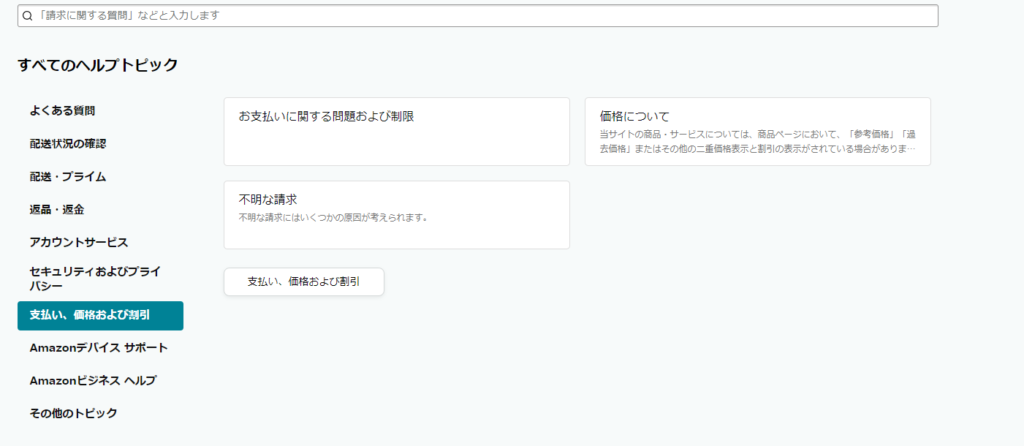Select アカウントサービス from topic list
Image resolution: width=1024 pixels, height=446 pixels.
click(79, 242)
